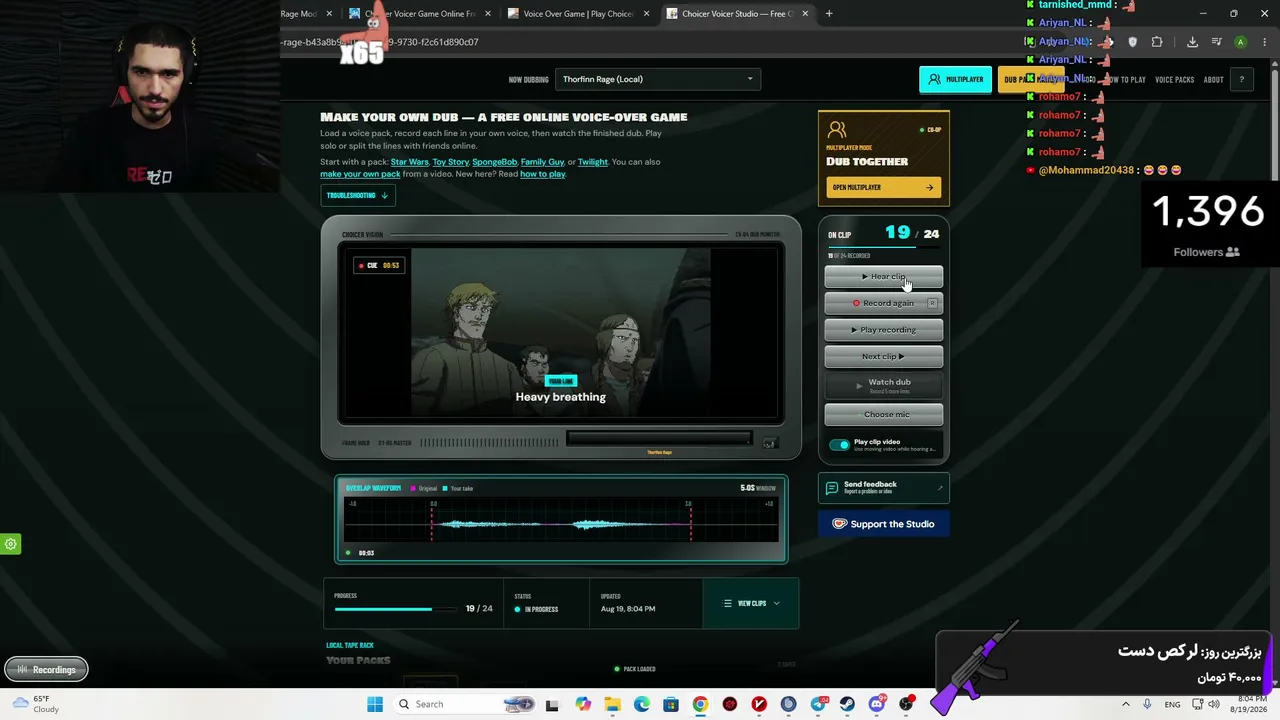Click the taskbar Search box
The height and width of the screenshot is (720, 1280).
pos(466,704)
